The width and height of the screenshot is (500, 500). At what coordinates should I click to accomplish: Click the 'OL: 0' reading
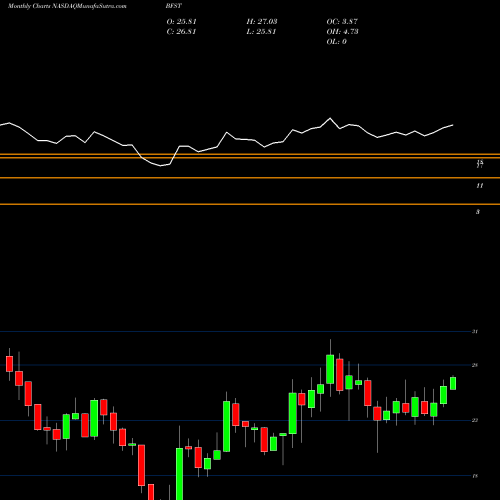click(336, 42)
